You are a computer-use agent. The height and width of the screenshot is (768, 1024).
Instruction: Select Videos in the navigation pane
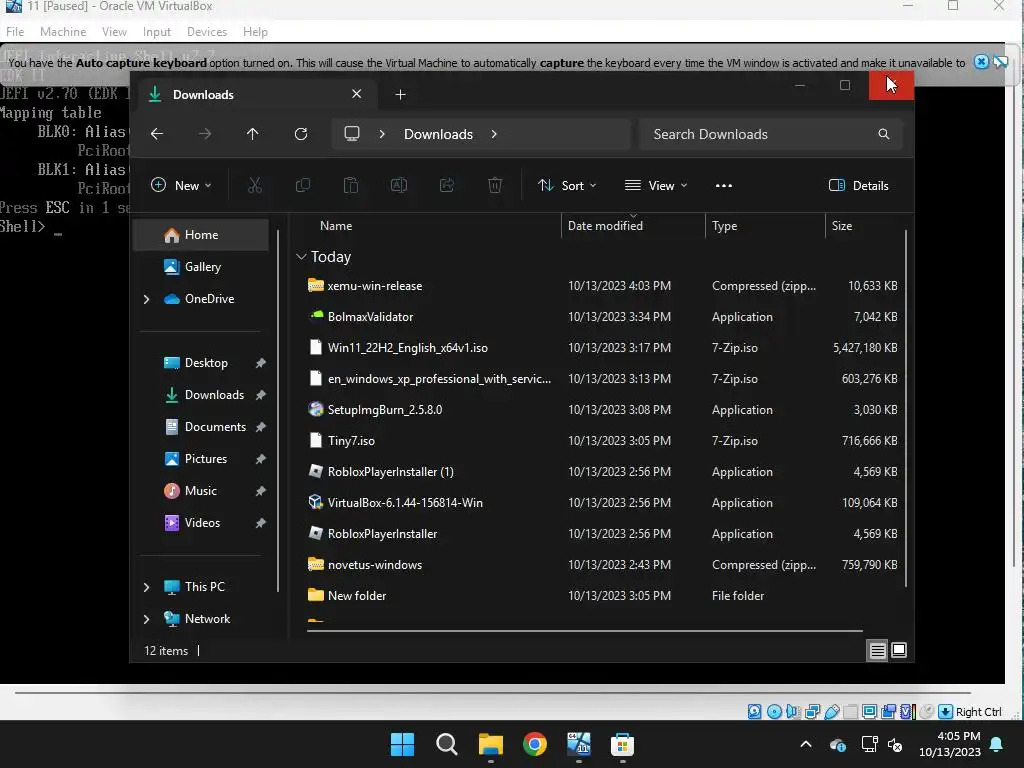click(201, 523)
